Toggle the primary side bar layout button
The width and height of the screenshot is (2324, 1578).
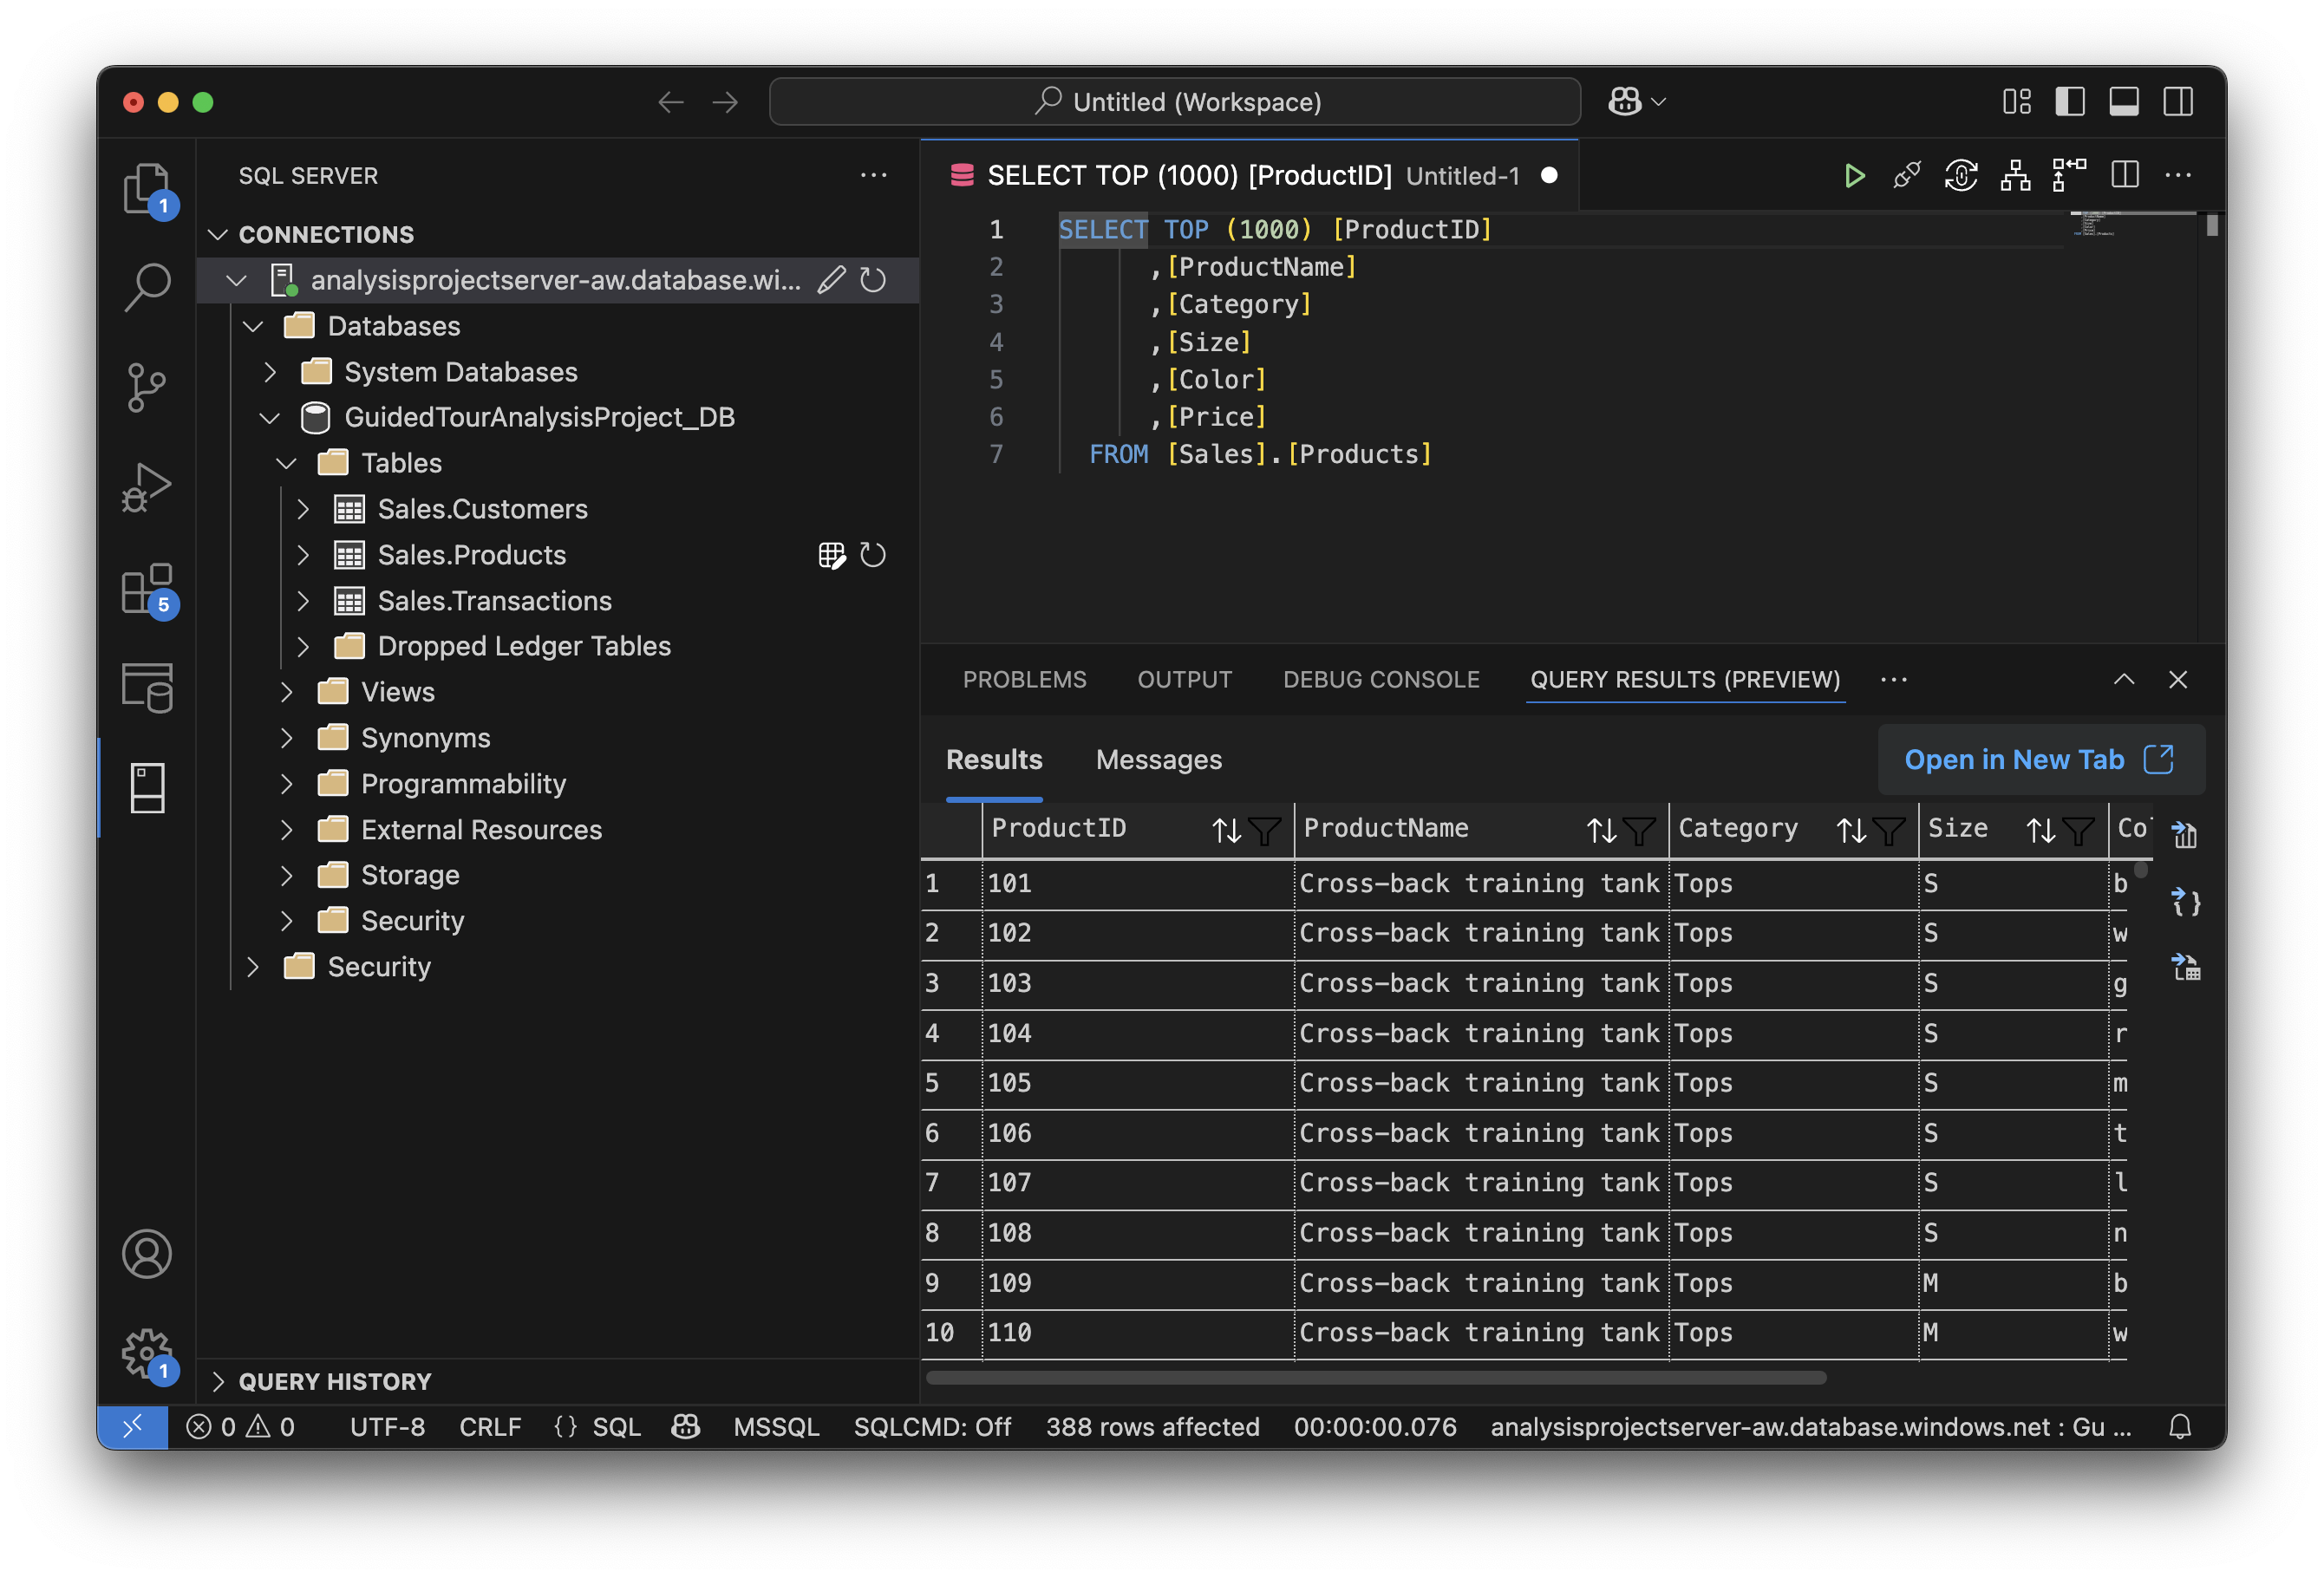(2070, 102)
